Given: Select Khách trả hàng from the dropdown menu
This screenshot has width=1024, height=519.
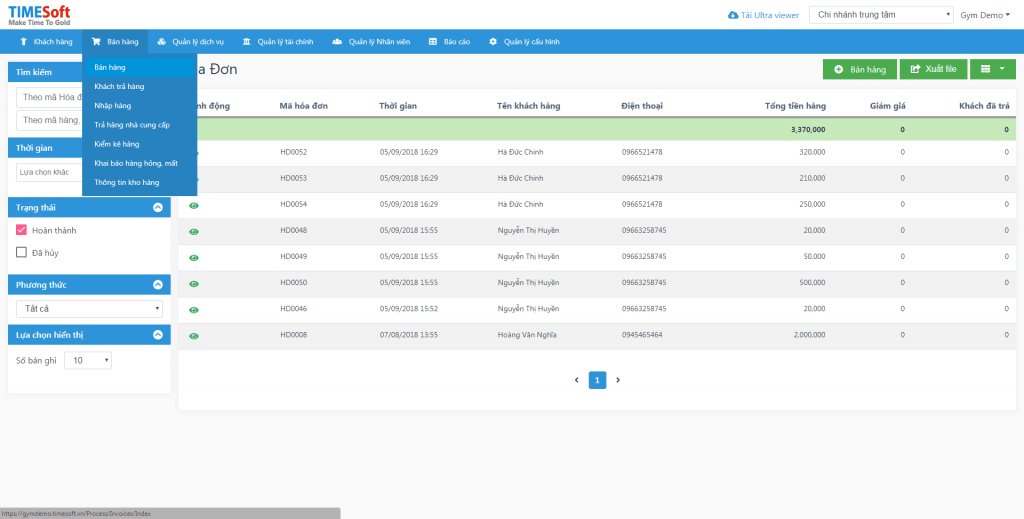Looking at the screenshot, I should tap(119, 87).
